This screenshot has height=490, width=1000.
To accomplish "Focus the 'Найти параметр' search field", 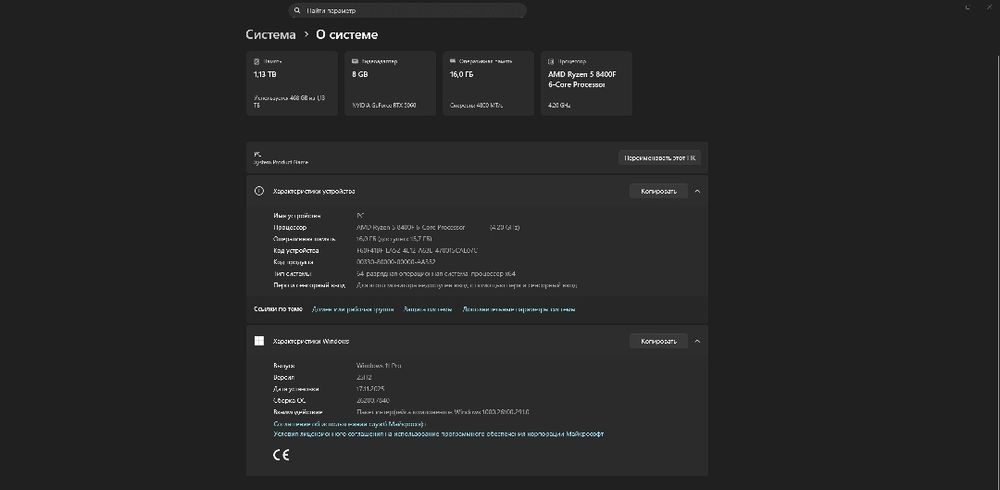I will point(407,11).
